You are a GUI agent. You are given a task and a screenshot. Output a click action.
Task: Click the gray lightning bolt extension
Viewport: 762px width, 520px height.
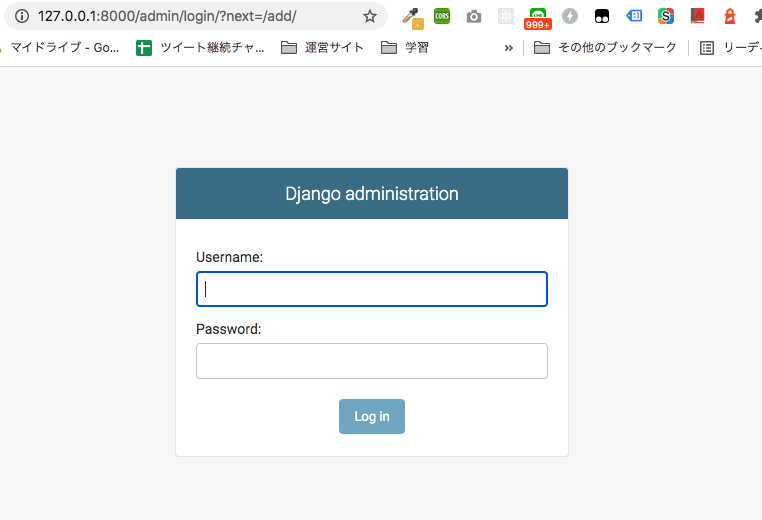pyautogui.click(x=570, y=16)
